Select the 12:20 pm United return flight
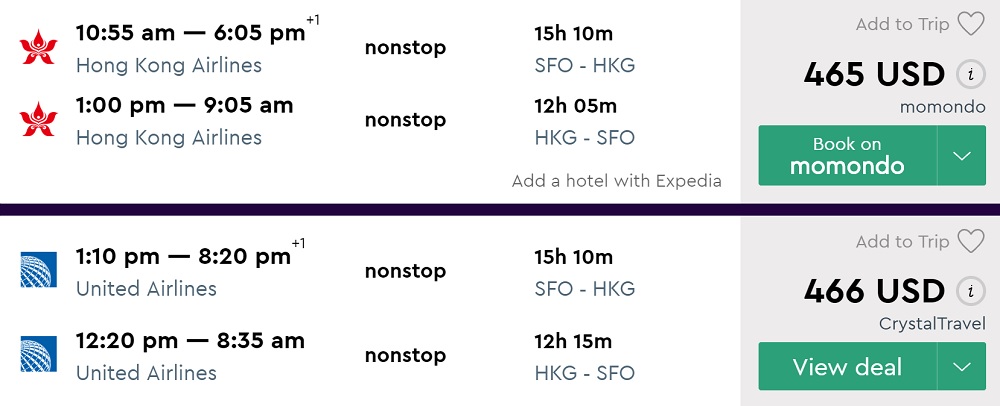This screenshot has height=406, width=1000. [x=190, y=341]
